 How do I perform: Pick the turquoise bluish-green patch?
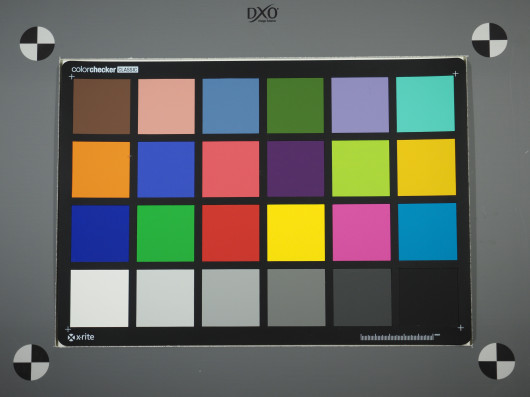click(x=425, y=104)
